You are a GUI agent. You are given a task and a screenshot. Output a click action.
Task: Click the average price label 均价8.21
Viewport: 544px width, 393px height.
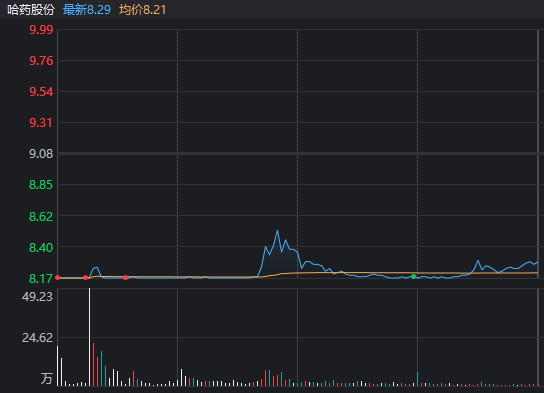pyautogui.click(x=143, y=10)
